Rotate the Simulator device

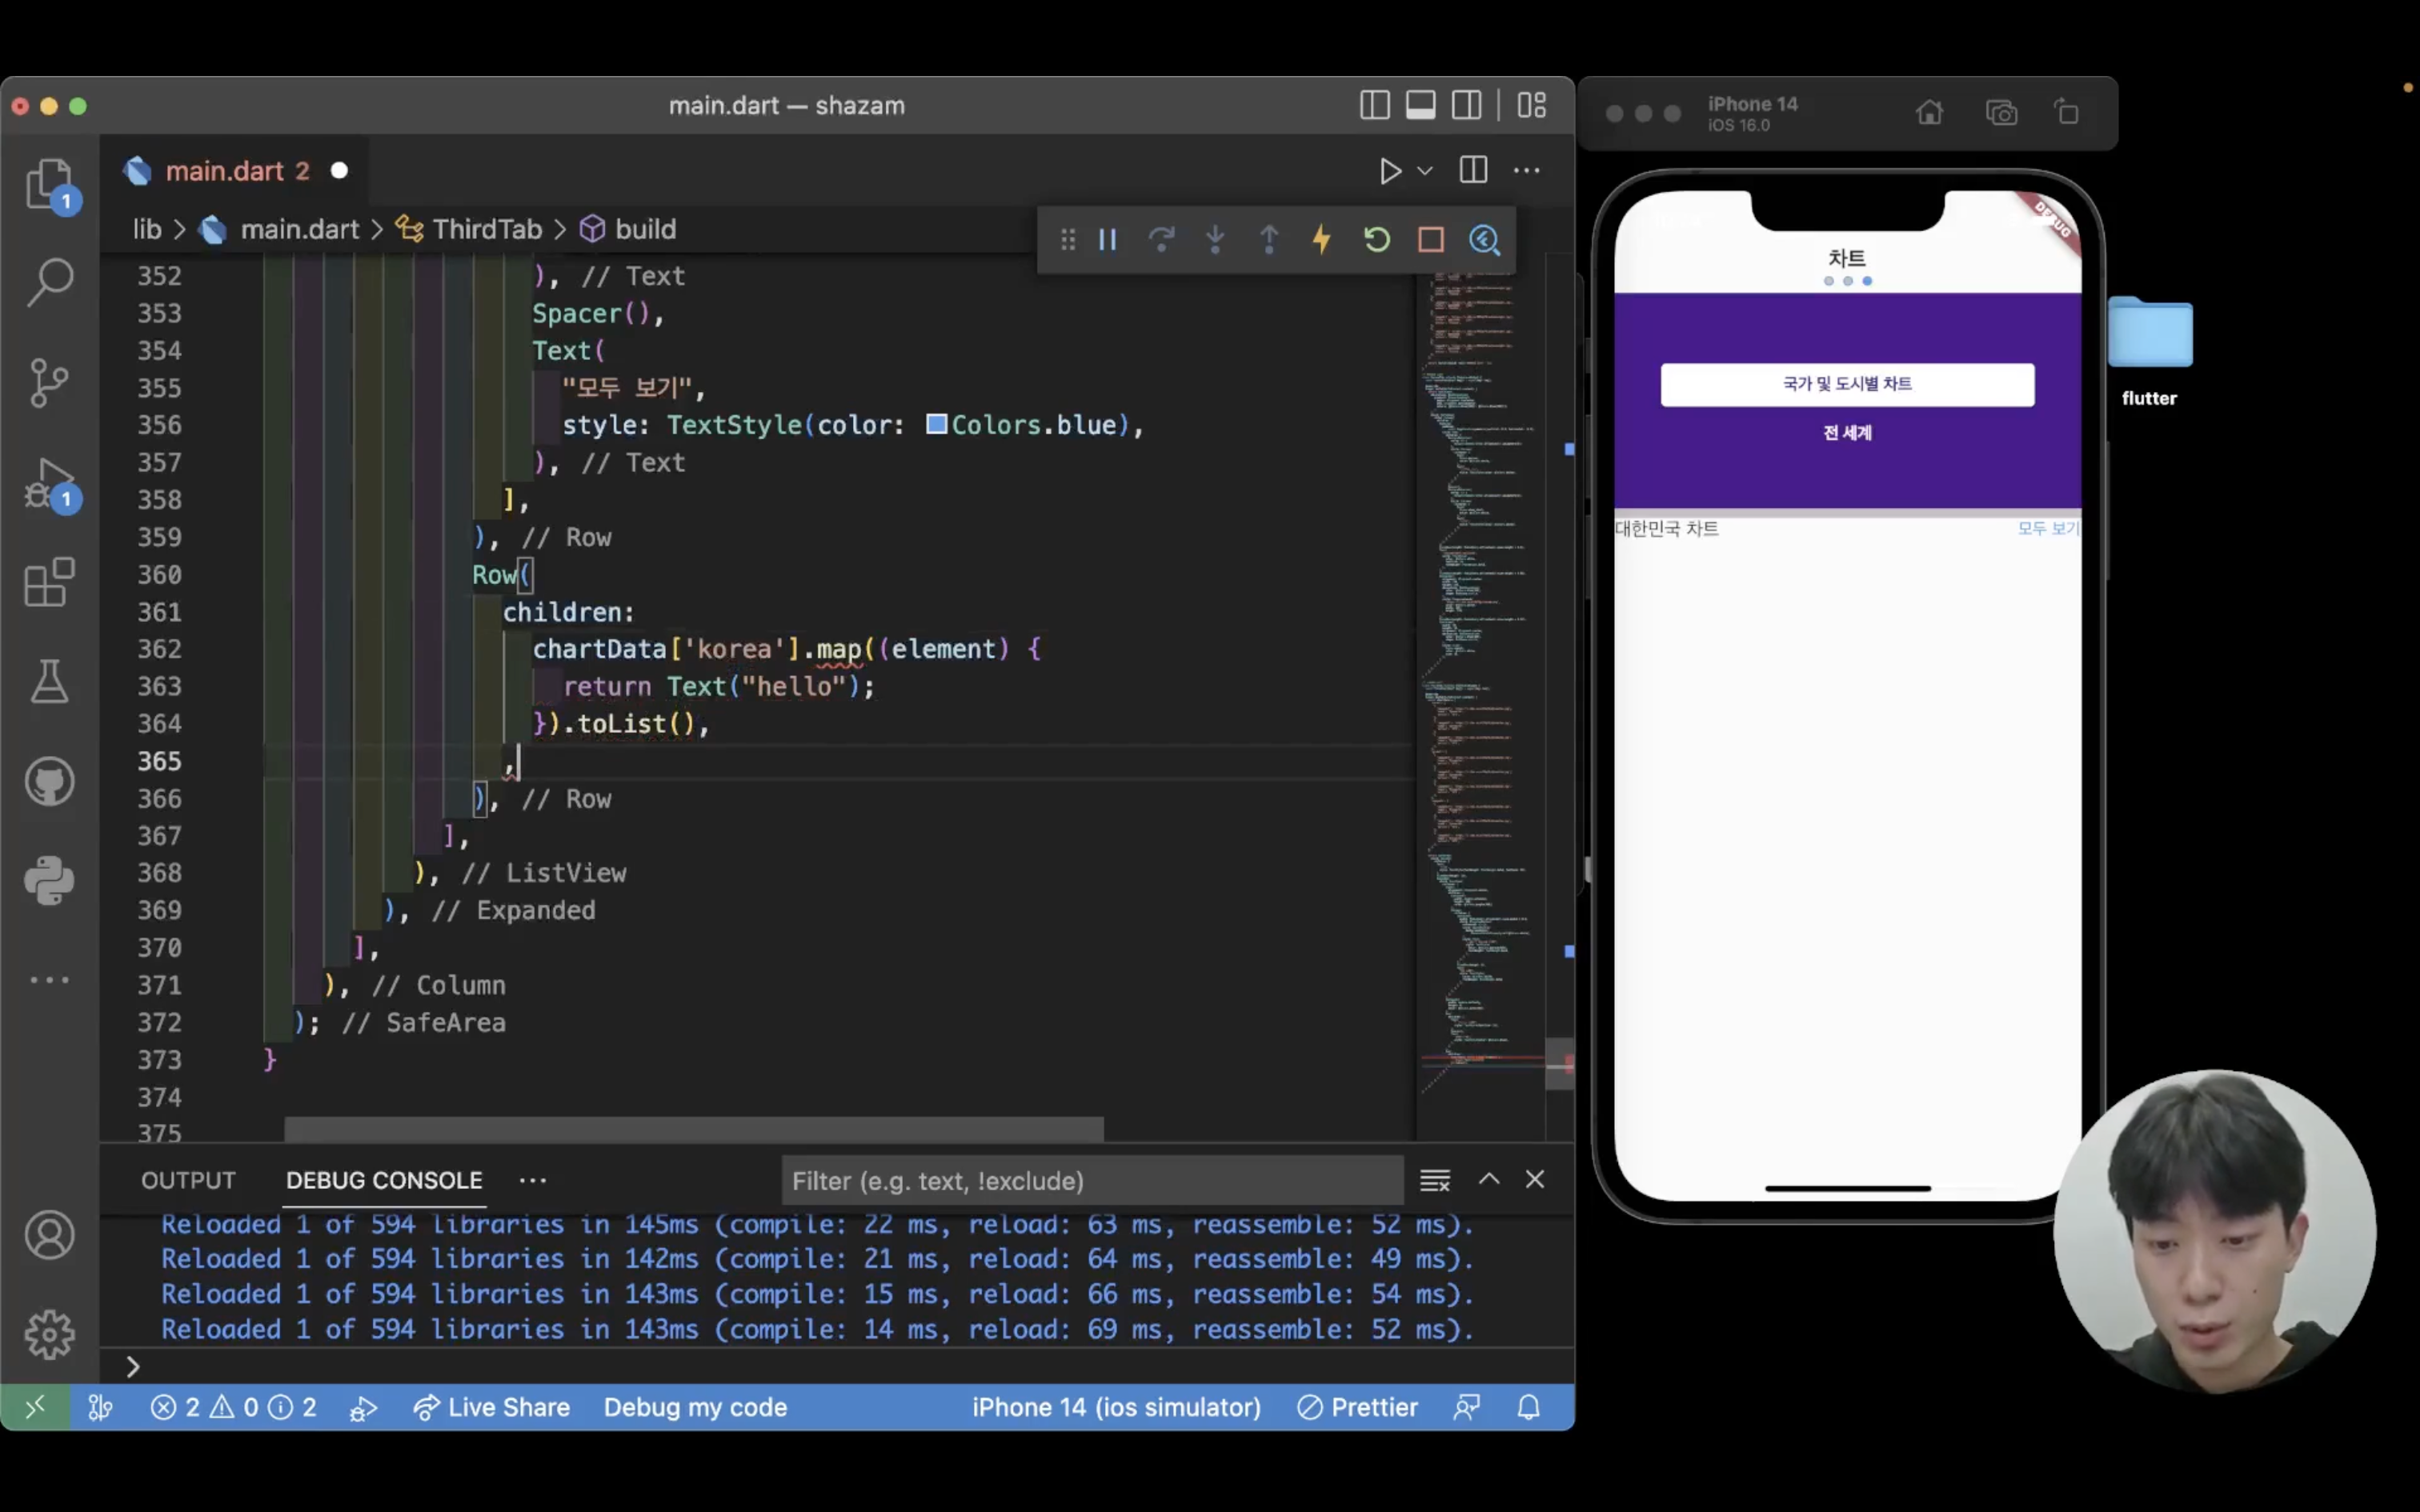(x=2067, y=113)
